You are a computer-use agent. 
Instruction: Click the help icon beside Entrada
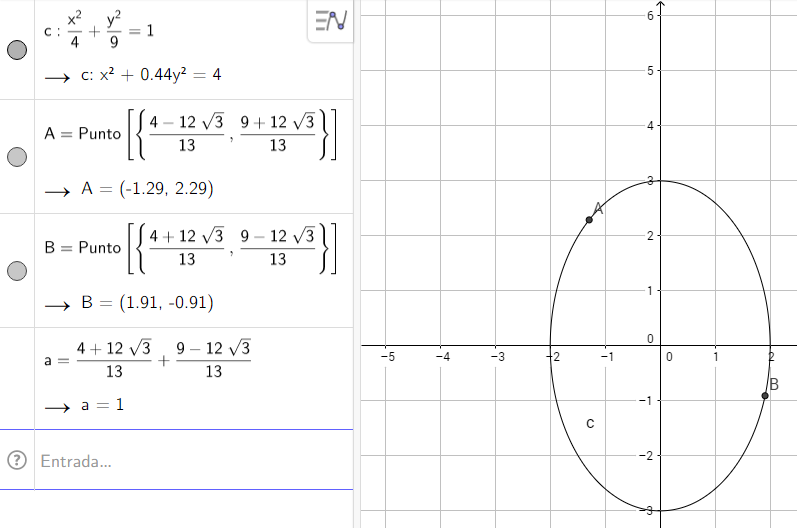16,461
